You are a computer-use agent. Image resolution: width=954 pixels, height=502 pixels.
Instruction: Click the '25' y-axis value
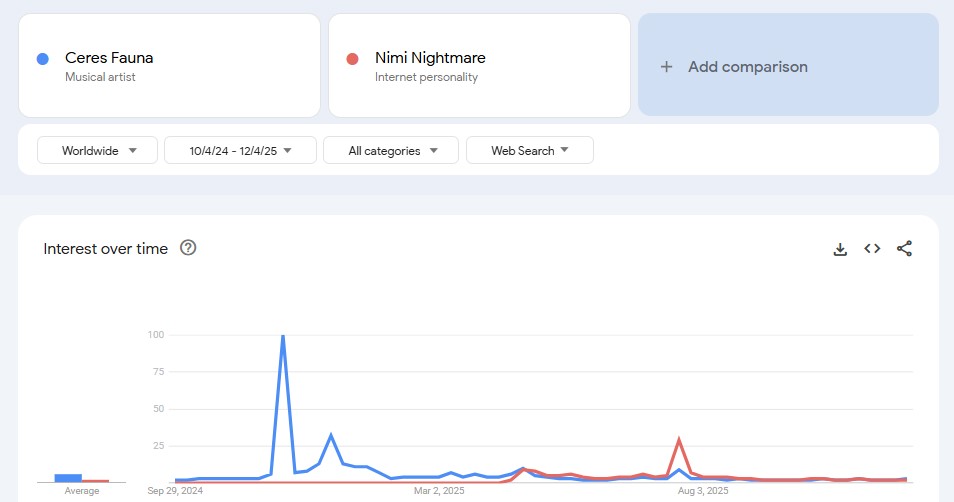(x=159, y=446)
